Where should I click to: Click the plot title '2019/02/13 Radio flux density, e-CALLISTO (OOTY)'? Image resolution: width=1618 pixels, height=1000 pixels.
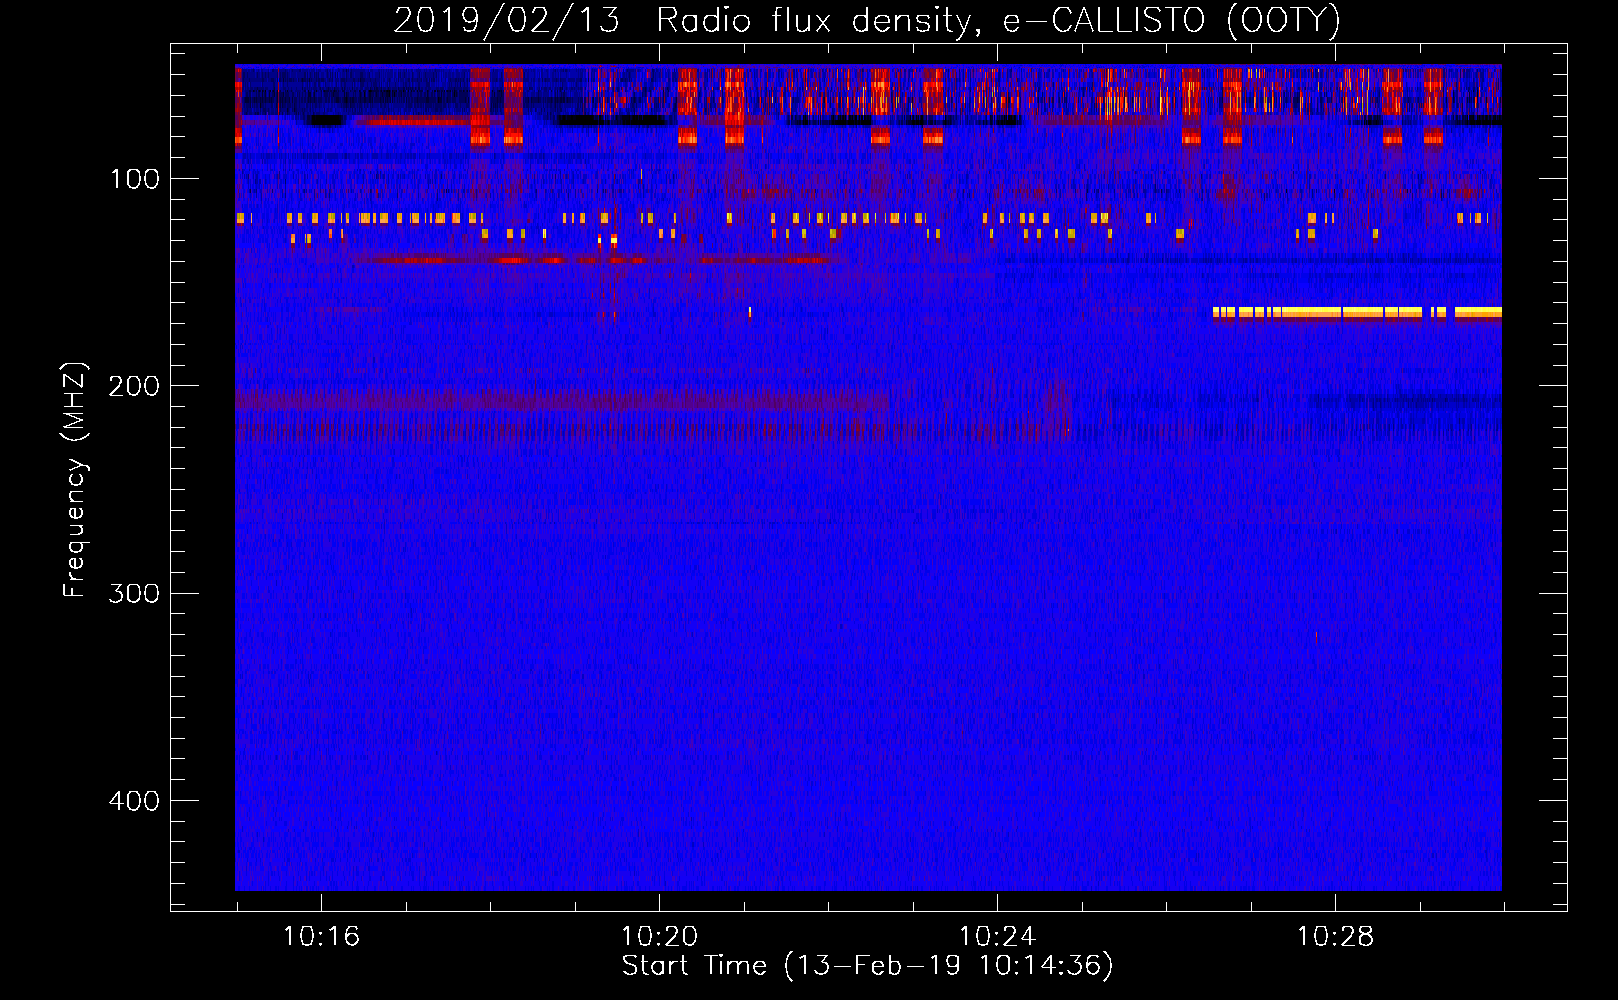866,21
